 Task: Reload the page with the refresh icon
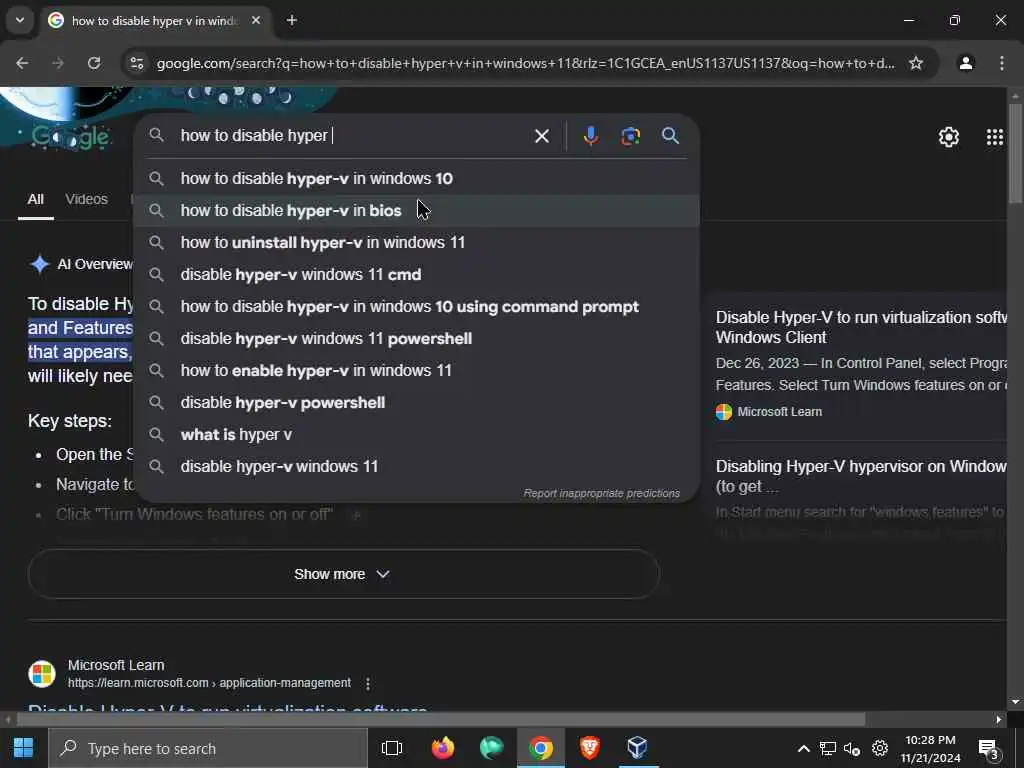pyautogui.click(x=94, y=63)
